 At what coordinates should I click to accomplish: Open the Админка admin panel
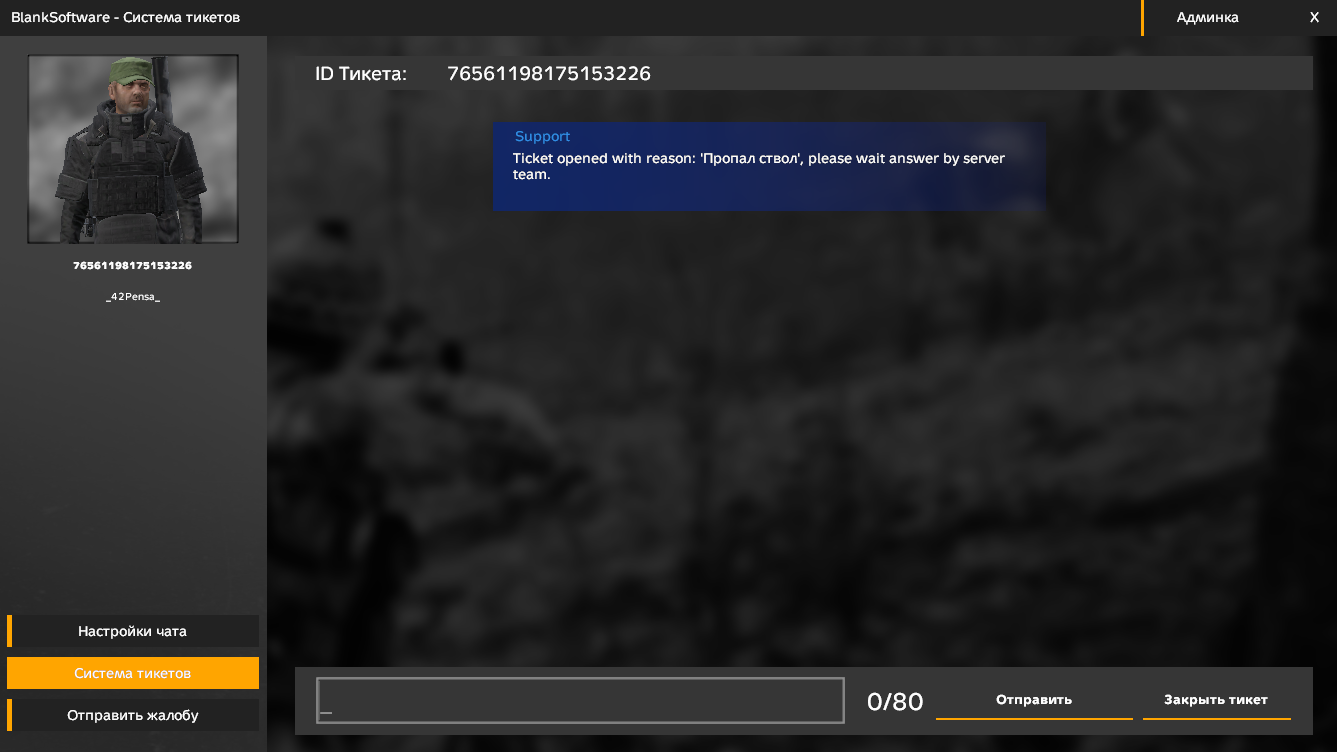1207,17
